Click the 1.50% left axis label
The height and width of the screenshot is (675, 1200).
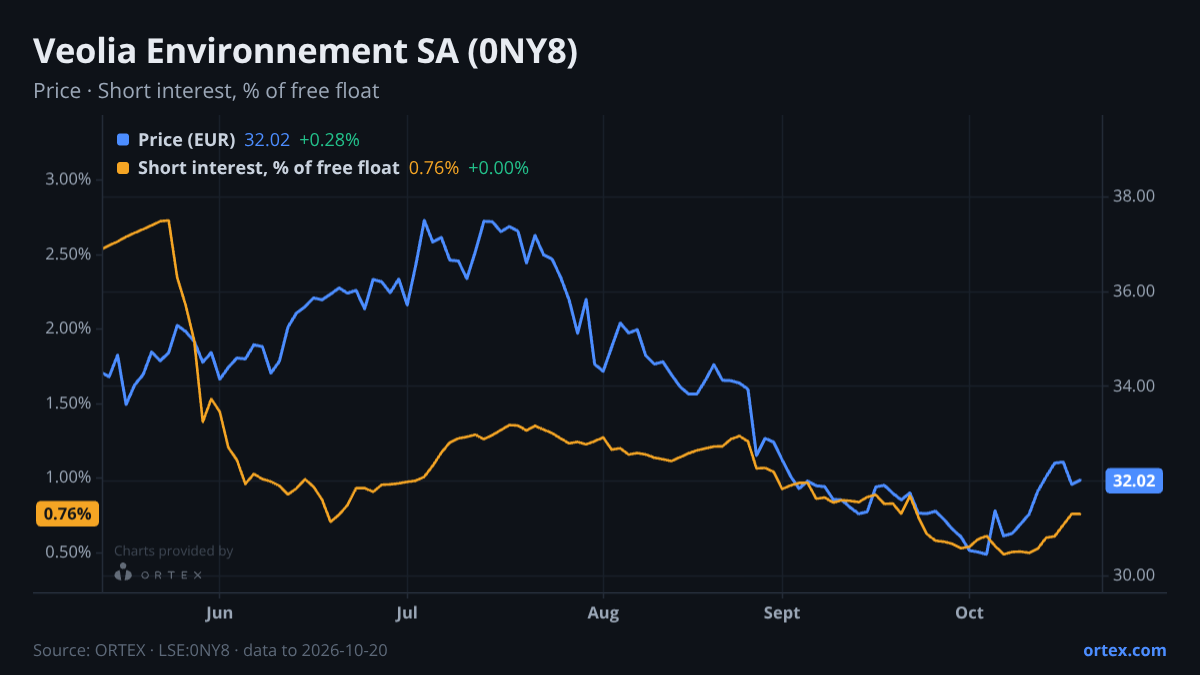[69, 403]
